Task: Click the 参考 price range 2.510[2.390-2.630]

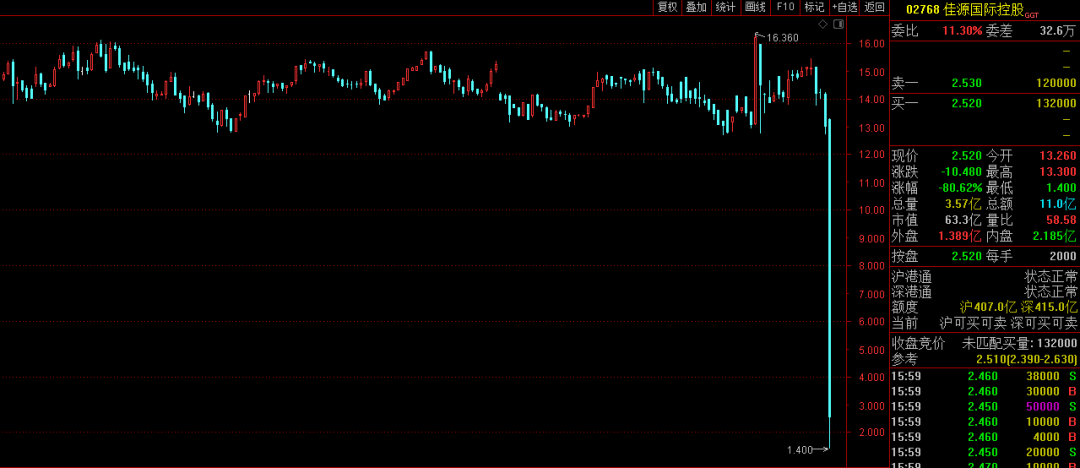Action: (x=1026, y=360)
